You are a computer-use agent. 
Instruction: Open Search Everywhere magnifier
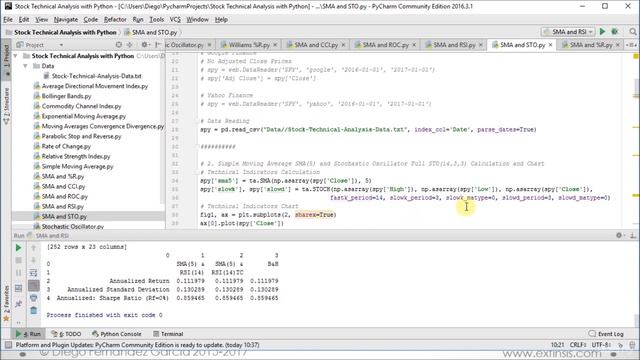[633, 31]
